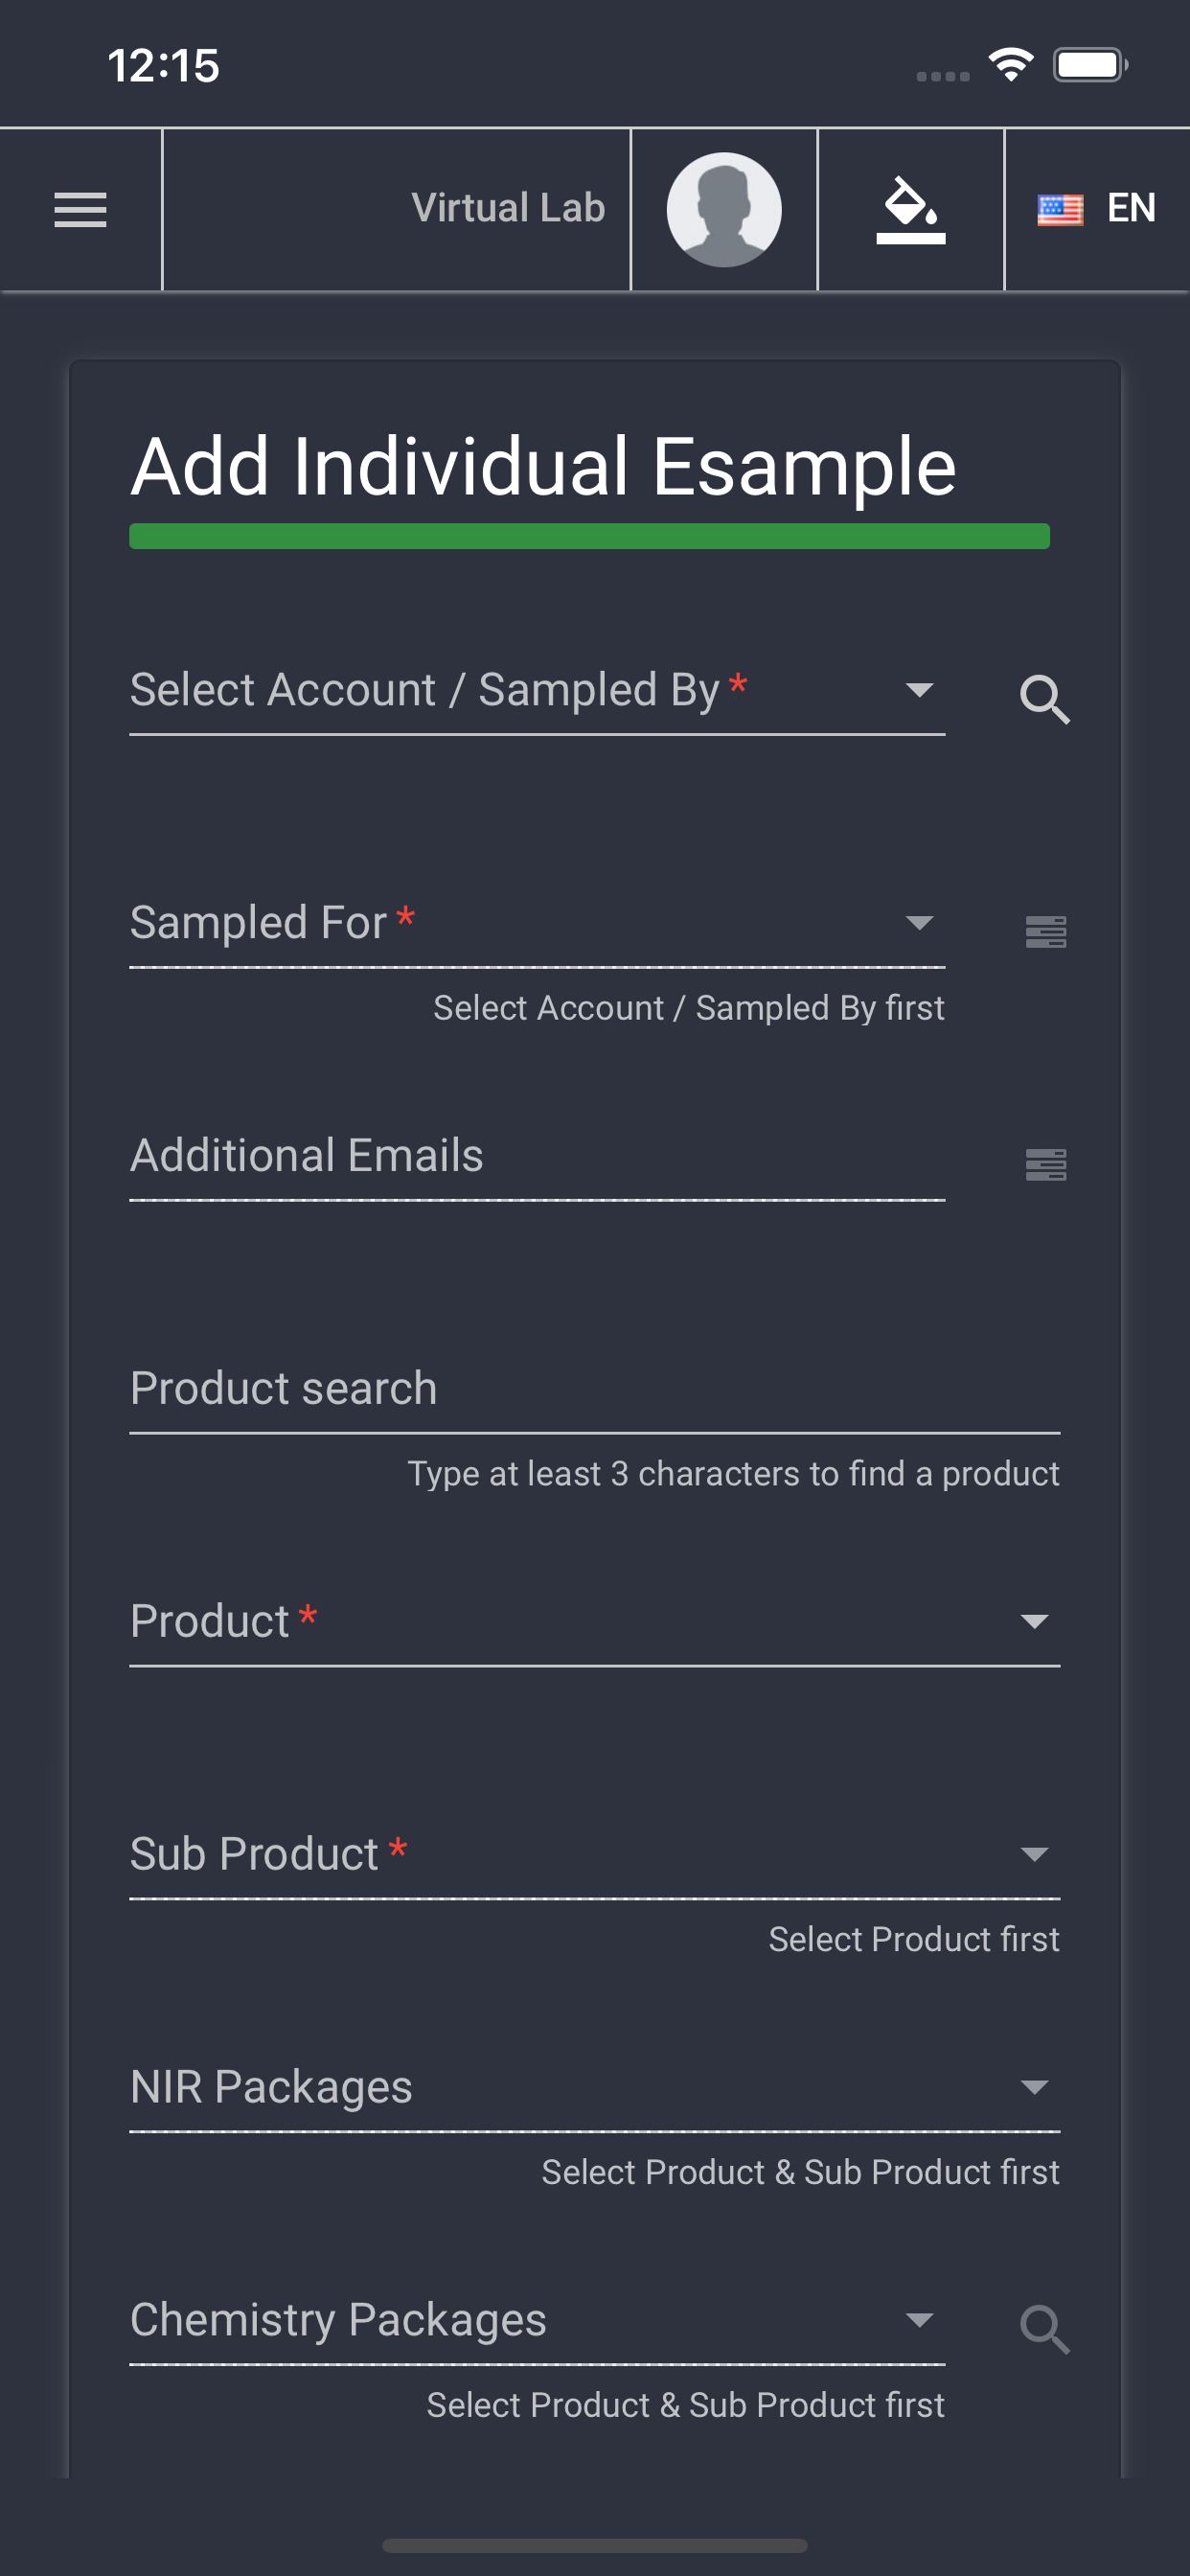Click the magnifier next to Chemistry Packages
The width and height of the screenshot is (1190, 2576).
point(1045,2329)
